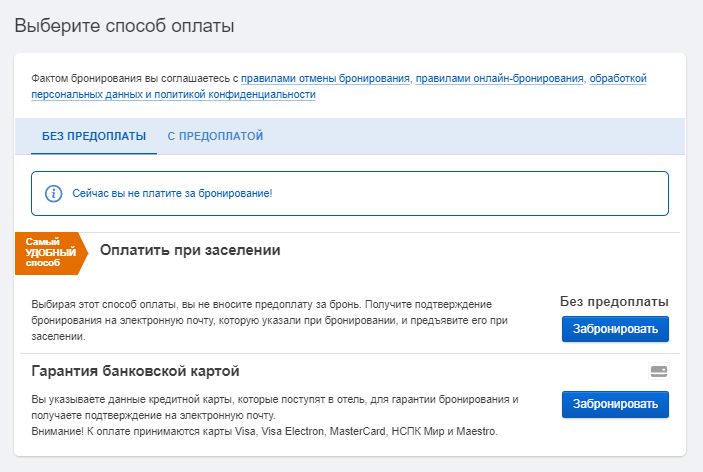Select the 'БЕЗ ПРЕДОПЛАТЫ' tab

pyautogui.click(x=94, y=136)
